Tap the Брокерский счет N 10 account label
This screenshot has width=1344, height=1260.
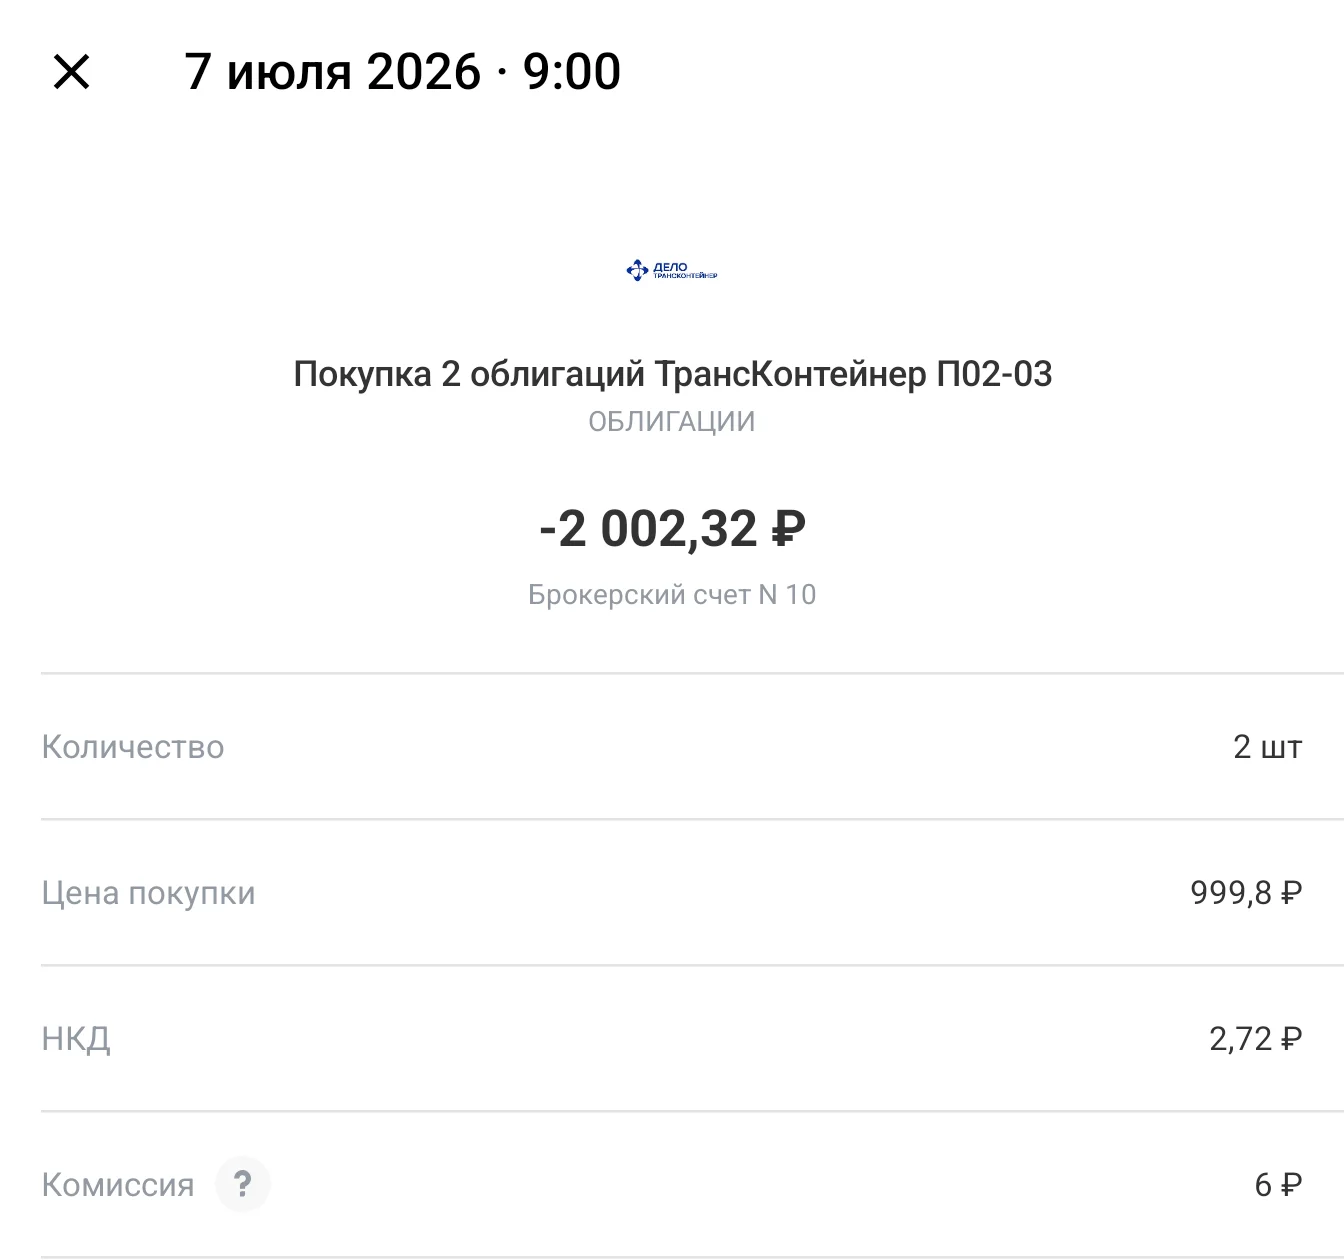672,595
